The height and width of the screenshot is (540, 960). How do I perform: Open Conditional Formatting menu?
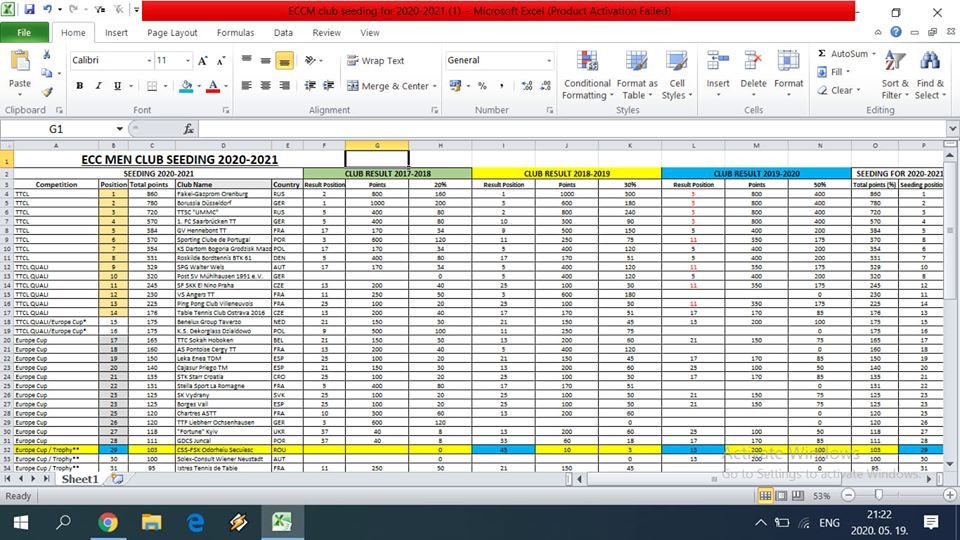tap(587, 75)
